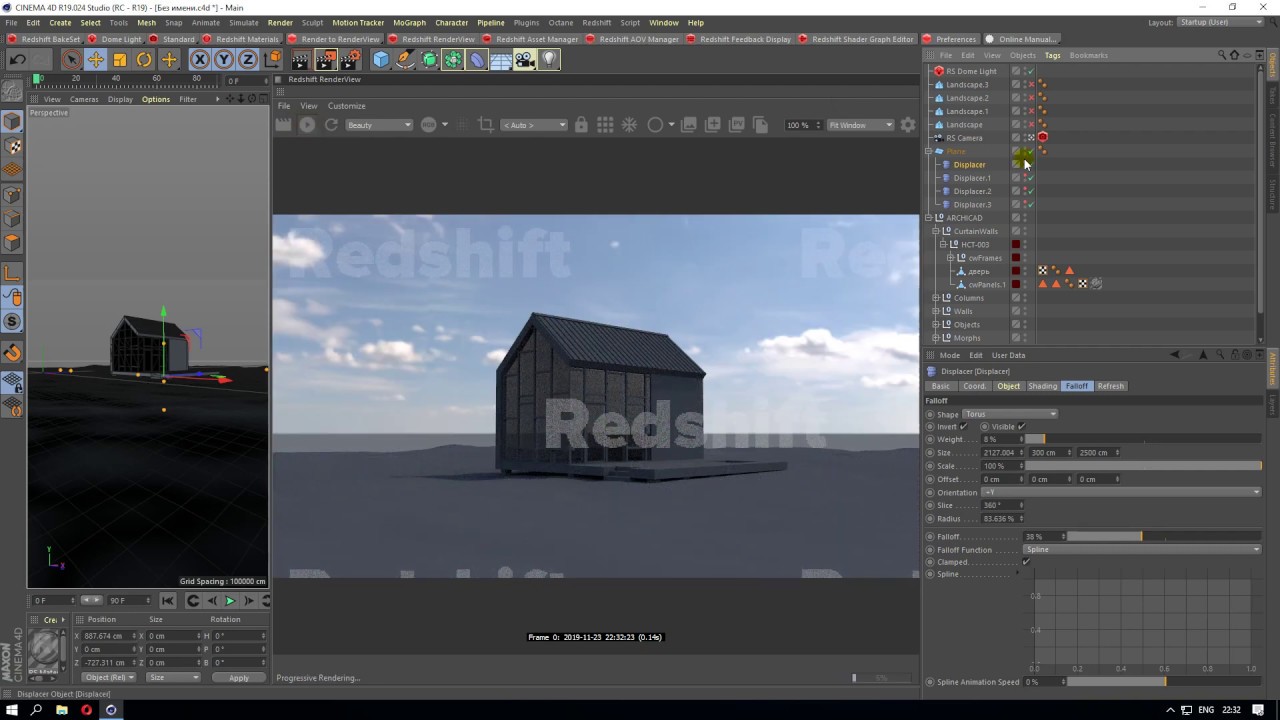Screen dimensions: 1280x720
Task: Click Render View clapperboard icon
Action: [301, 60]
